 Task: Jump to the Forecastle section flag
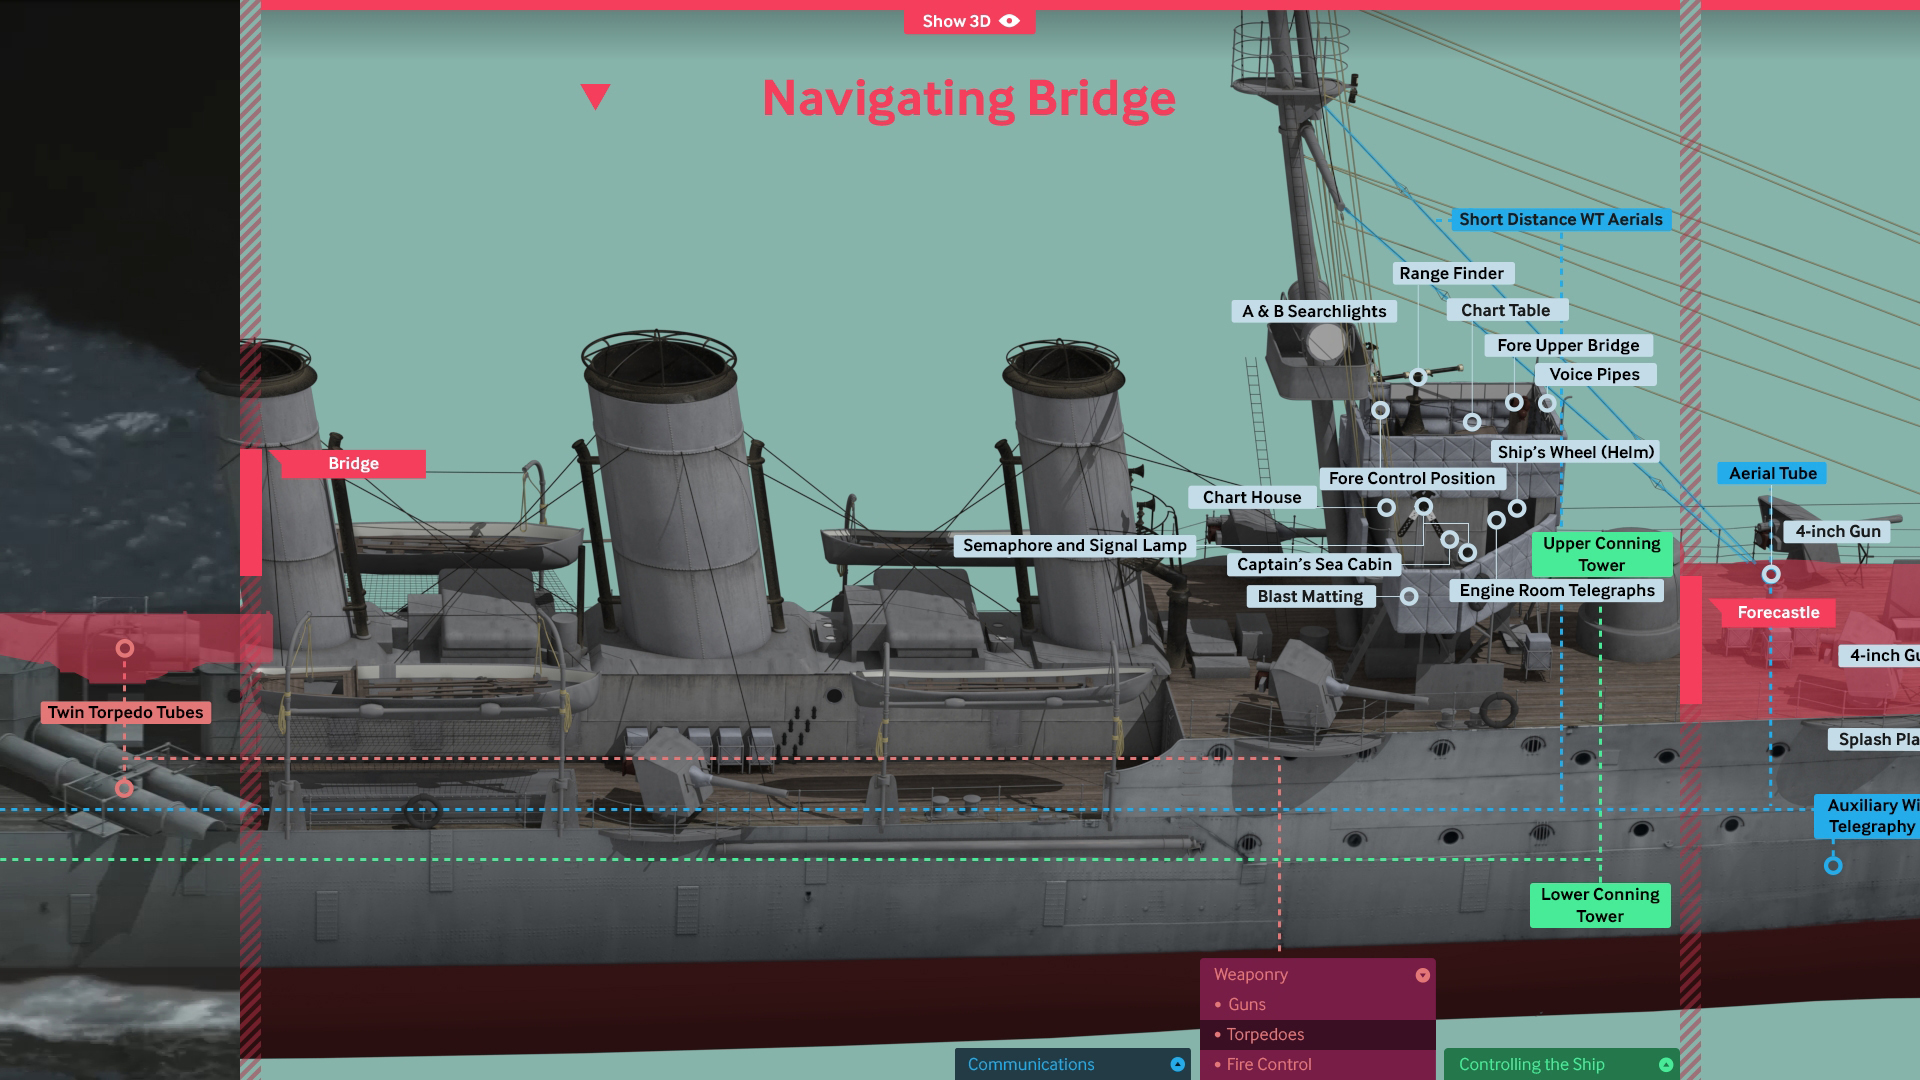1777,612
